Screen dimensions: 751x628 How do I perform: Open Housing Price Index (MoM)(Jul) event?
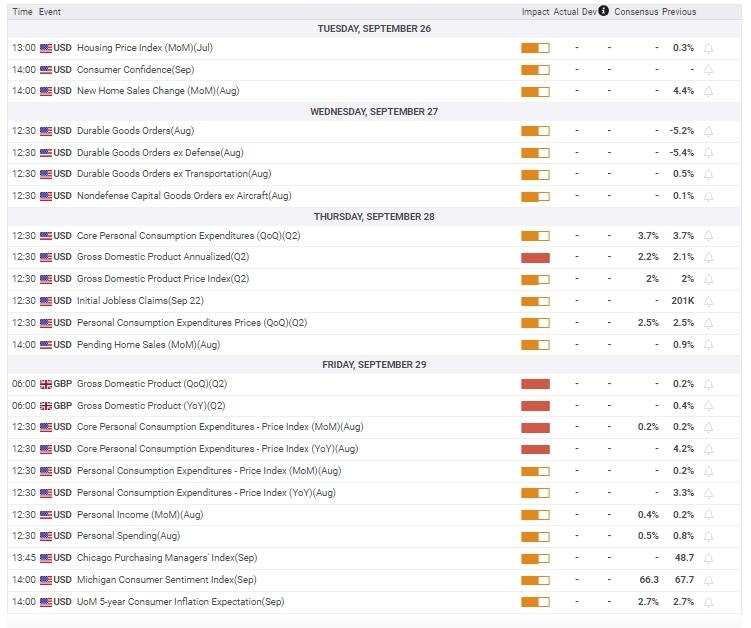coord(145,48)
